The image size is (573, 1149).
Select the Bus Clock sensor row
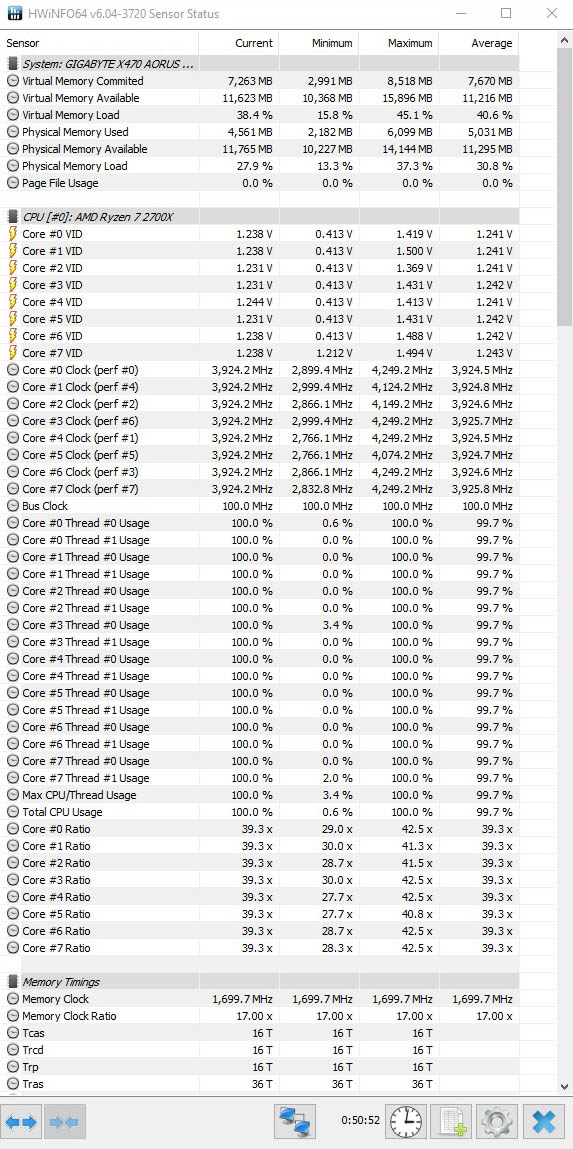click(x=260, y=506)
